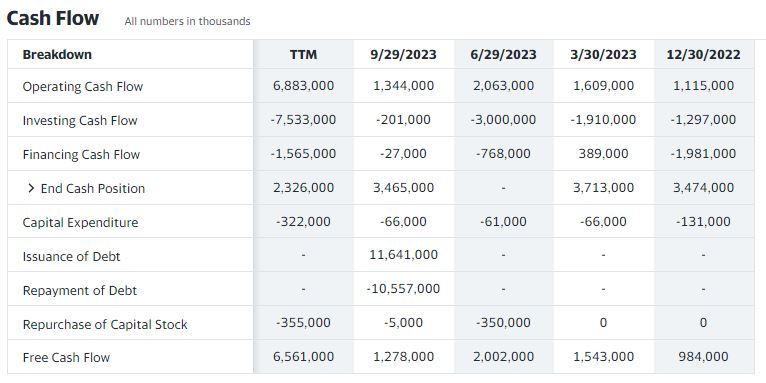The width and height of the screenshot is (766, 383).
Task: Click the Capital Expenditure row label
Action: point(80,223)
